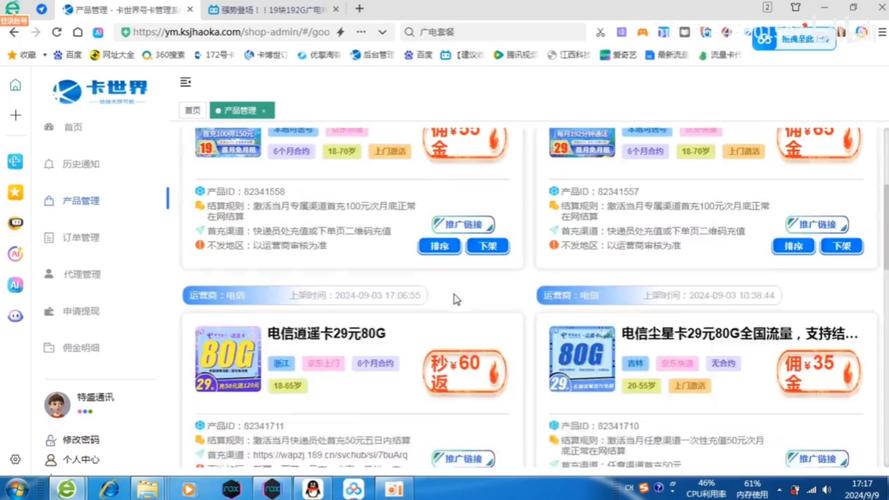Open the yellow star favorites icon
Image resolution: width=889 pixels, height=500 pixels.
pyautogui.click(x=15, y=192)
